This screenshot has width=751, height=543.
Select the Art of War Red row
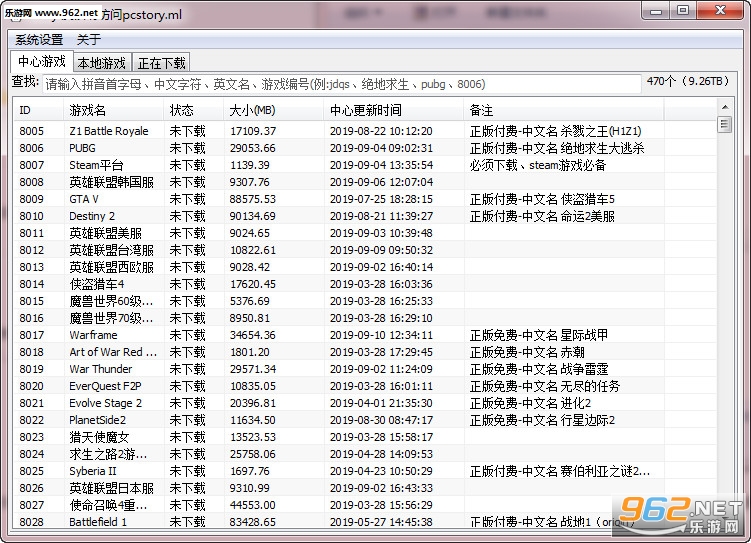pyautogui.click(x=365, y=352)
